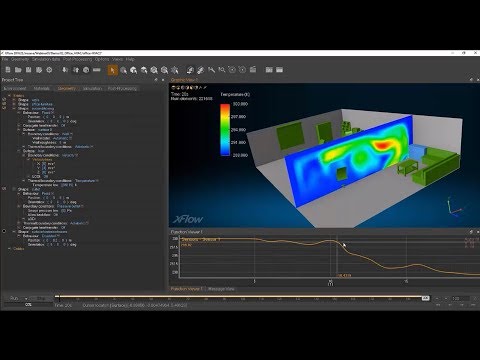The height and width of the screenshot is (360, 480).
Task: Click the ruler-shaped measure icon in toolbar
Action: point(97,70)
